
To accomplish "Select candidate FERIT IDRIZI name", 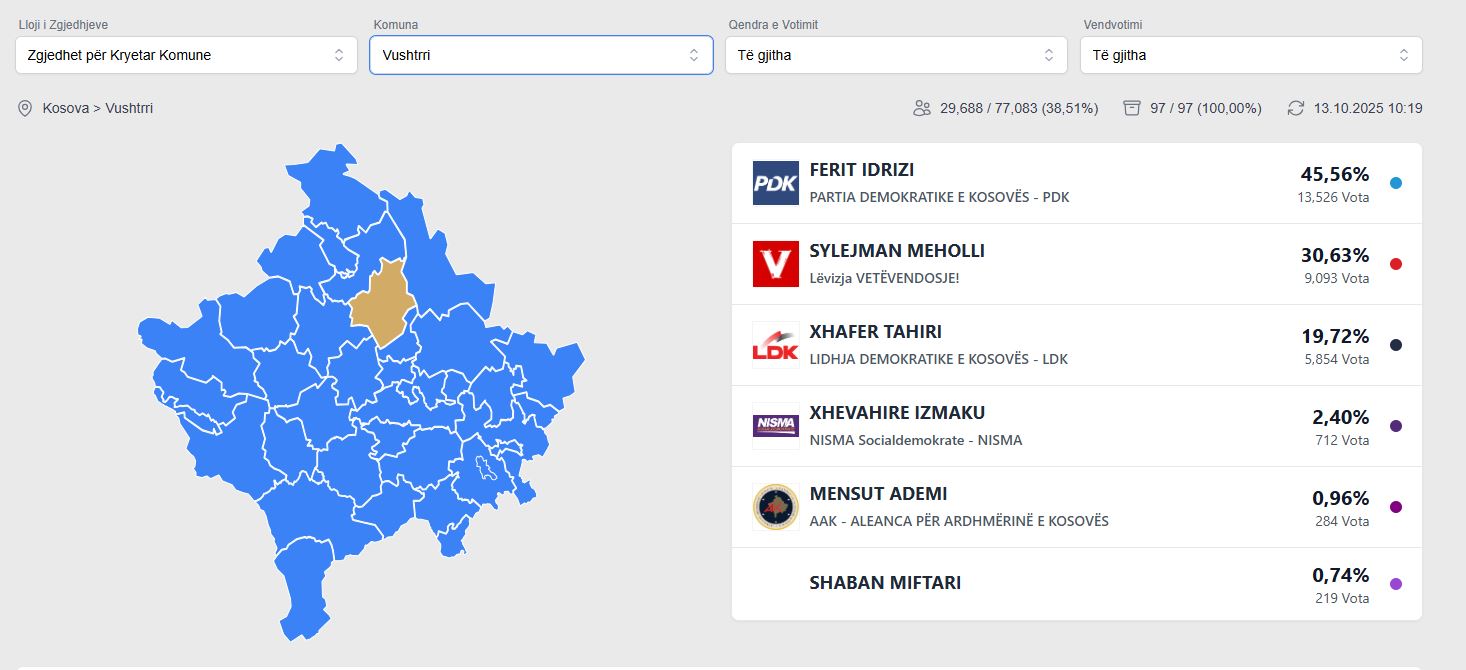I will (x=861, y=170).
